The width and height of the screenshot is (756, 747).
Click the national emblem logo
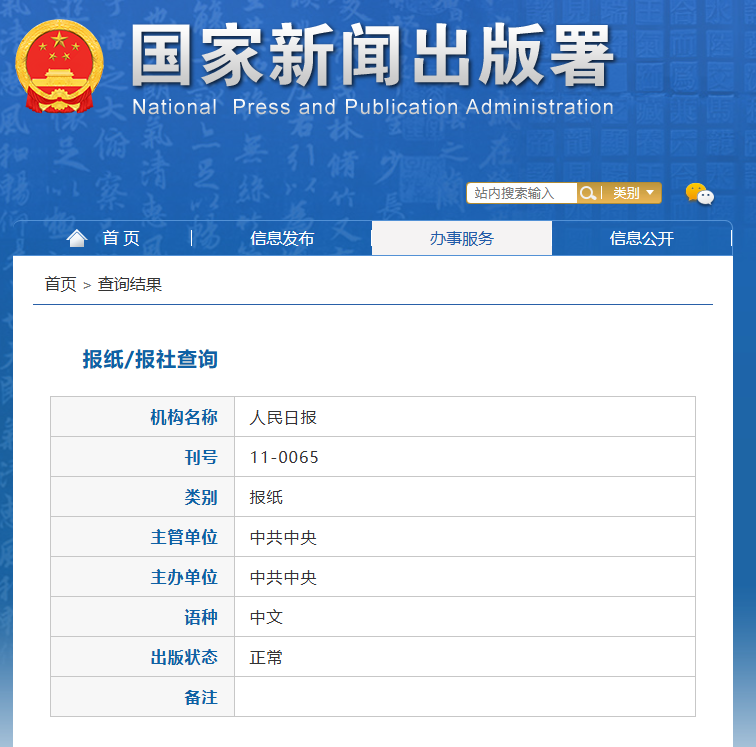(x=59, y=66)
